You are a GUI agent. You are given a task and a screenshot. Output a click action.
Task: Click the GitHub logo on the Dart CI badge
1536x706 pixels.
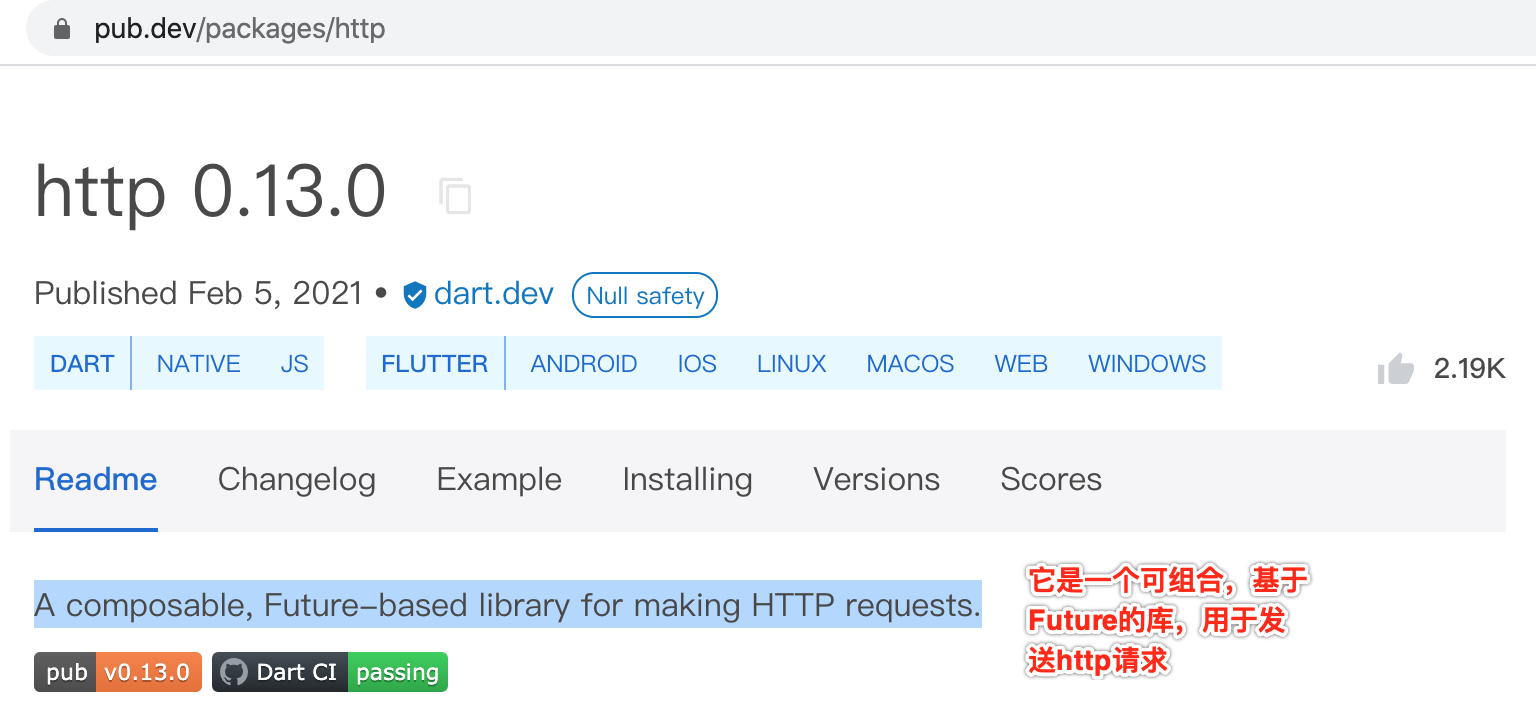[x=235, y=672]
